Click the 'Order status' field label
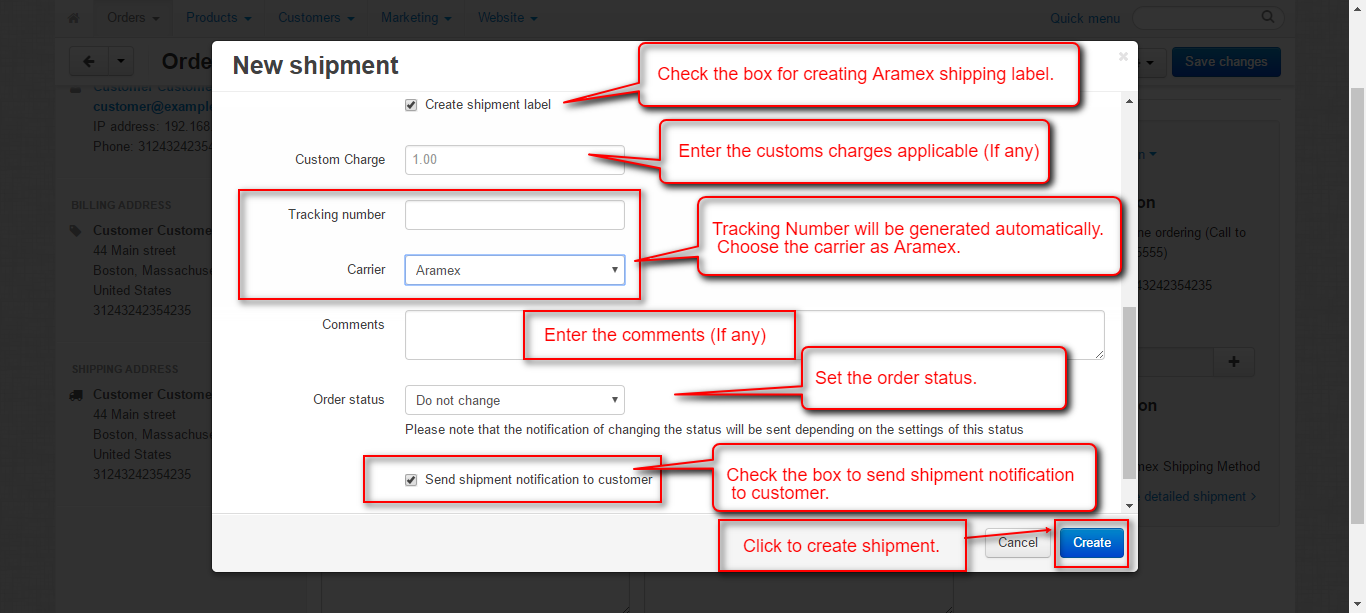 coord(349,400)
